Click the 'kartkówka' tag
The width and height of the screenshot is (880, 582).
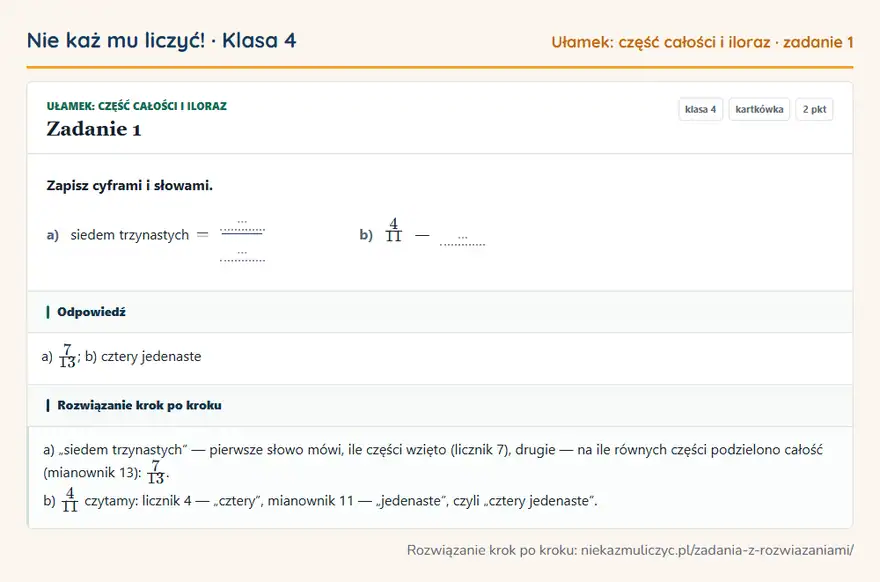point(759,109)
